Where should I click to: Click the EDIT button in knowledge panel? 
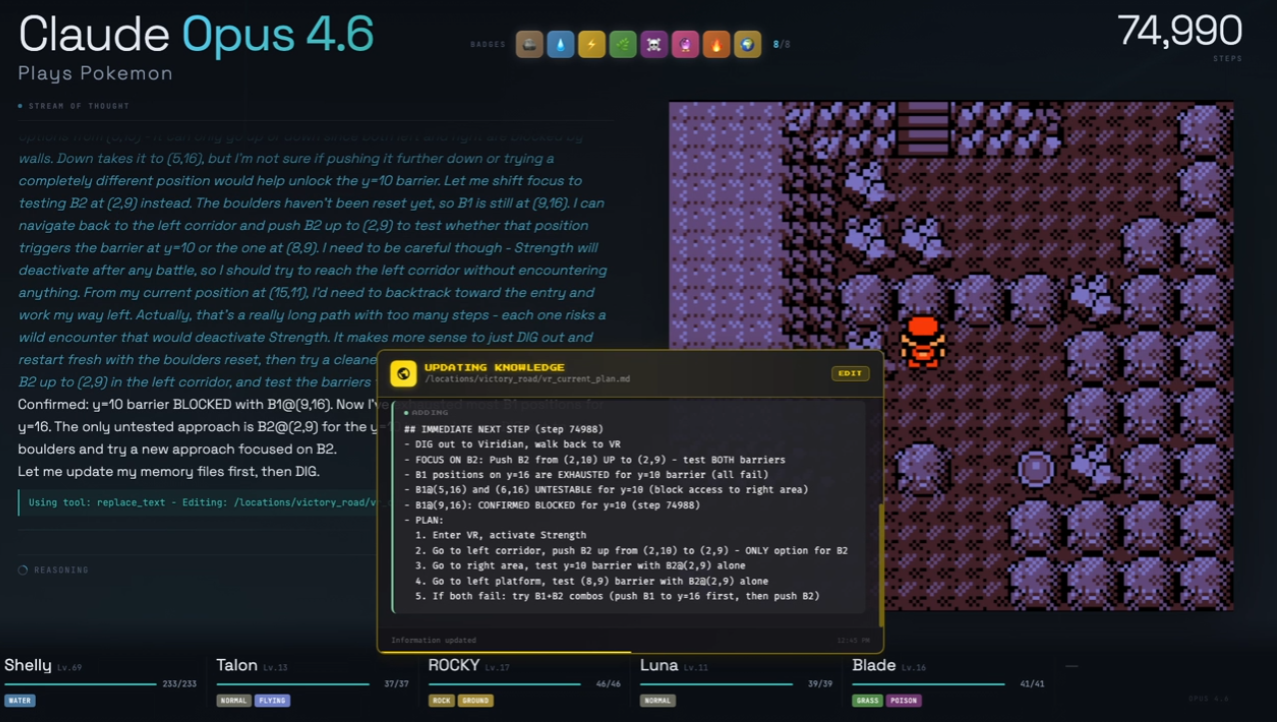click(x=850, y=373)
